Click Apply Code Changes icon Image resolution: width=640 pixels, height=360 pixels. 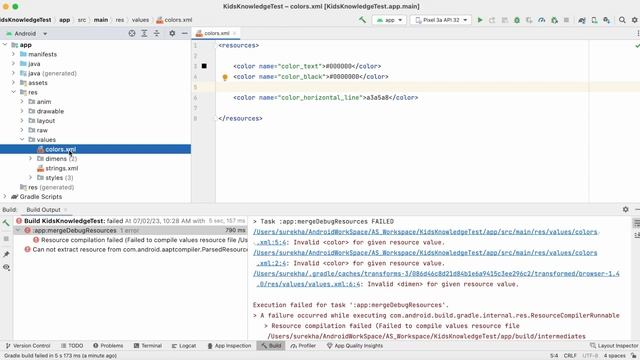[504, 20]
